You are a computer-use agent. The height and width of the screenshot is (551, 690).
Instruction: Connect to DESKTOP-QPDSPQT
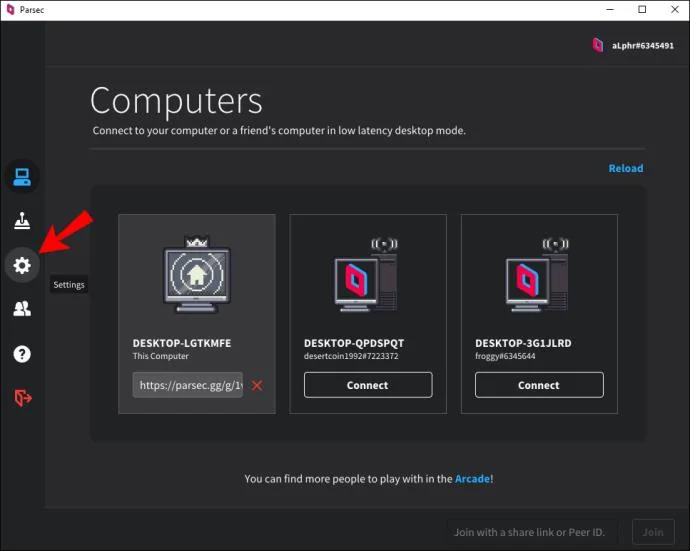click(368, 385)
